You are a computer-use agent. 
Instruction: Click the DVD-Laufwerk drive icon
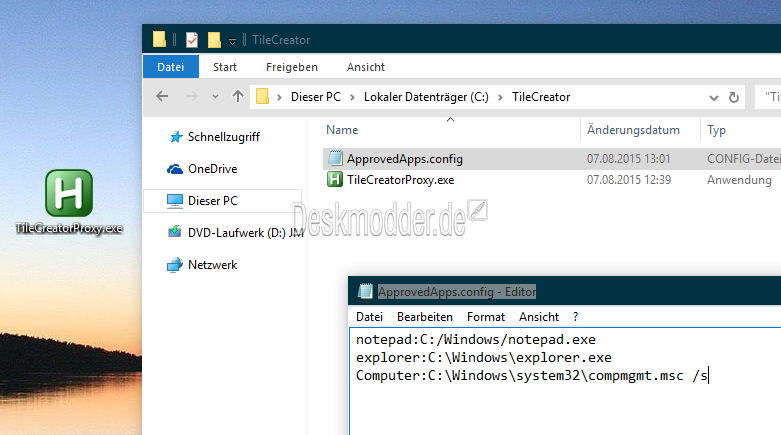coord(175,232)
